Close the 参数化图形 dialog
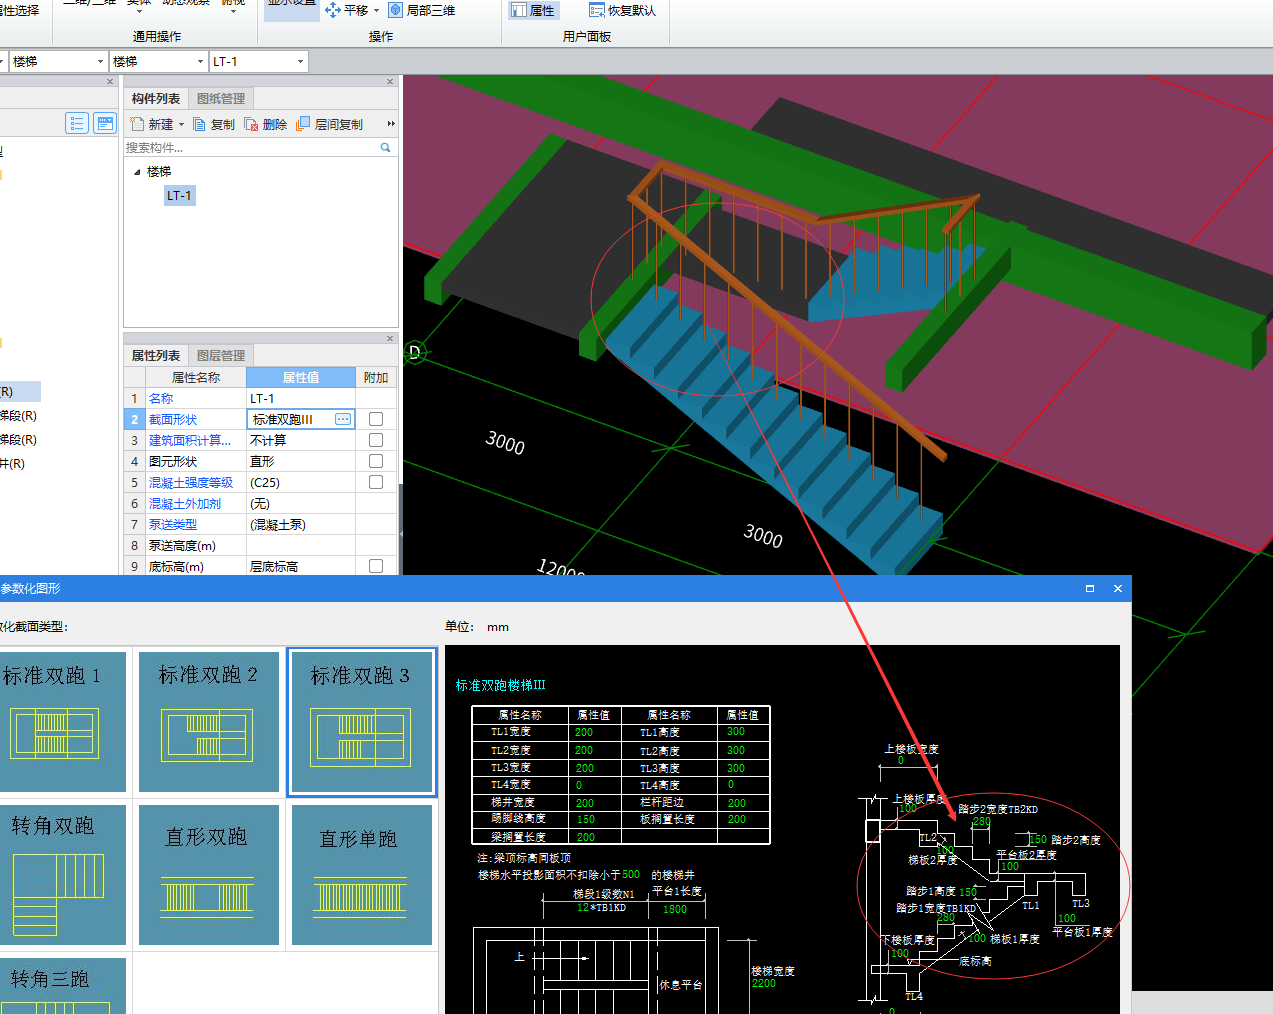 click(x=1118, y=588)
